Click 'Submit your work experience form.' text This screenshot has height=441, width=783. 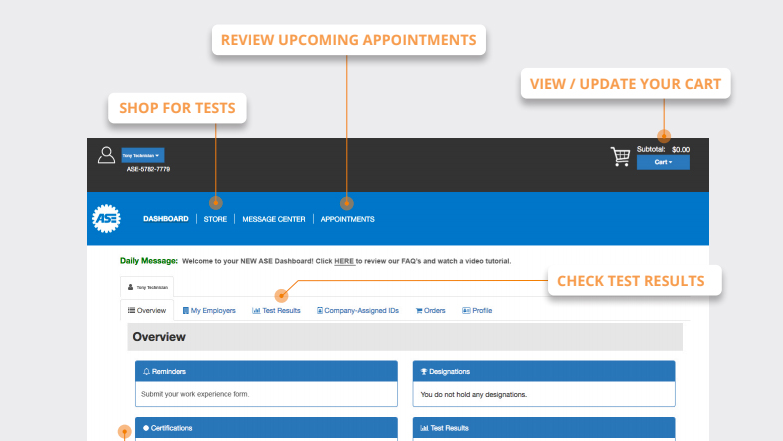(195, 394)
